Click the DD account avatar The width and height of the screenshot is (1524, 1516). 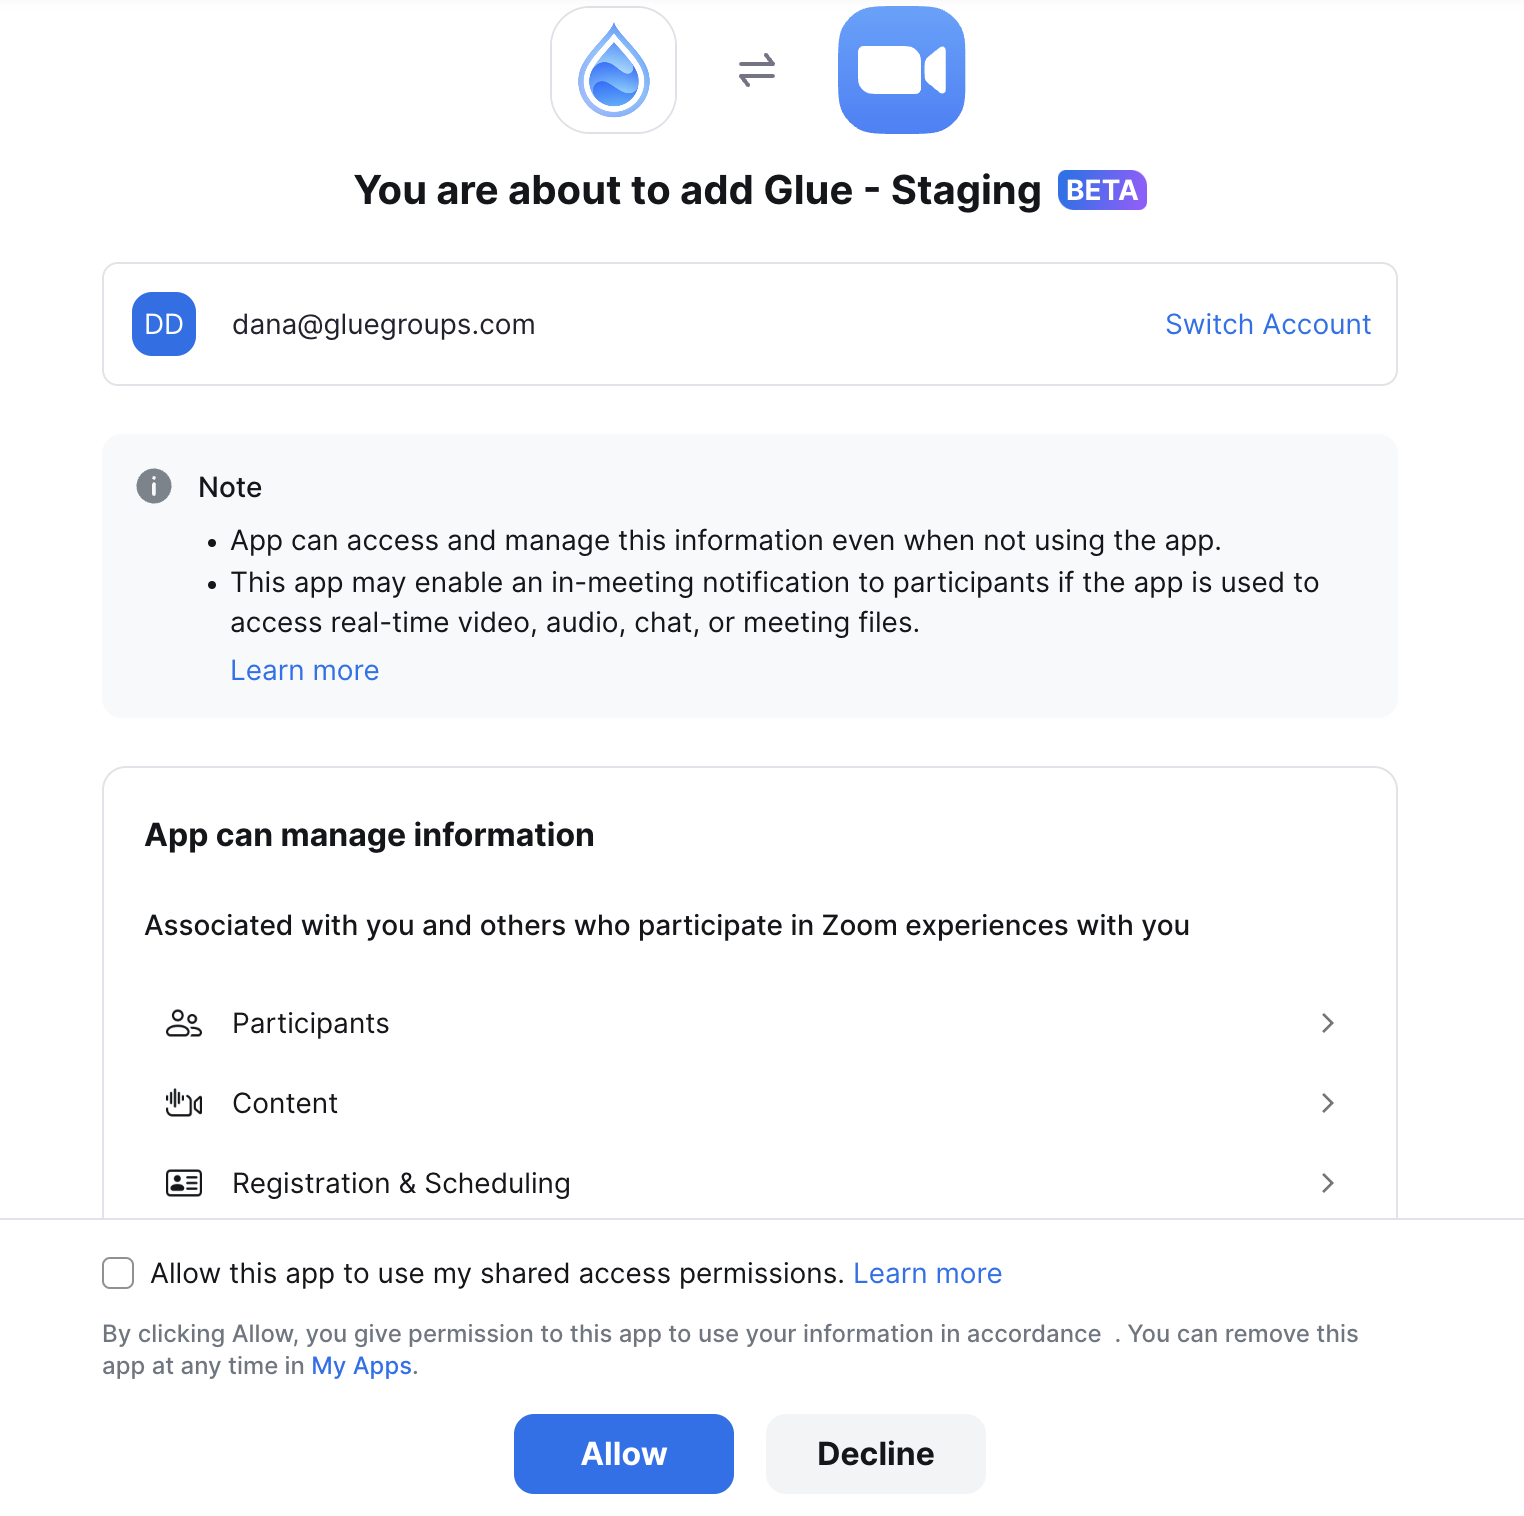(164, 324)
